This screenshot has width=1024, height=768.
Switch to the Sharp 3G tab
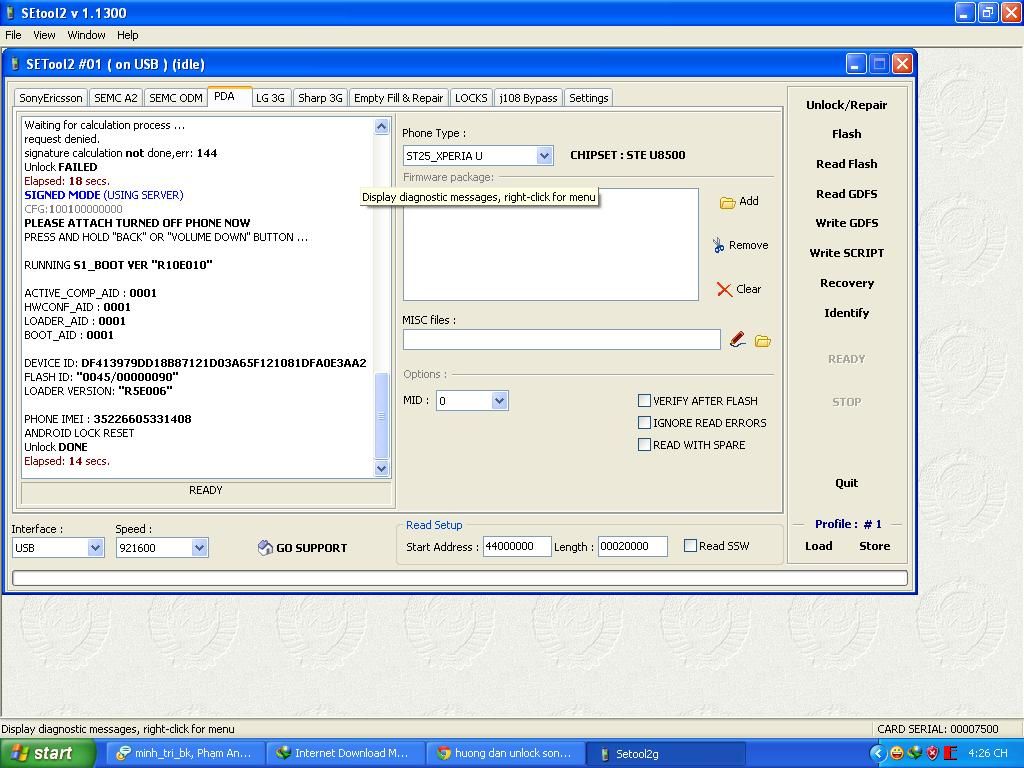tap(320, 98)
